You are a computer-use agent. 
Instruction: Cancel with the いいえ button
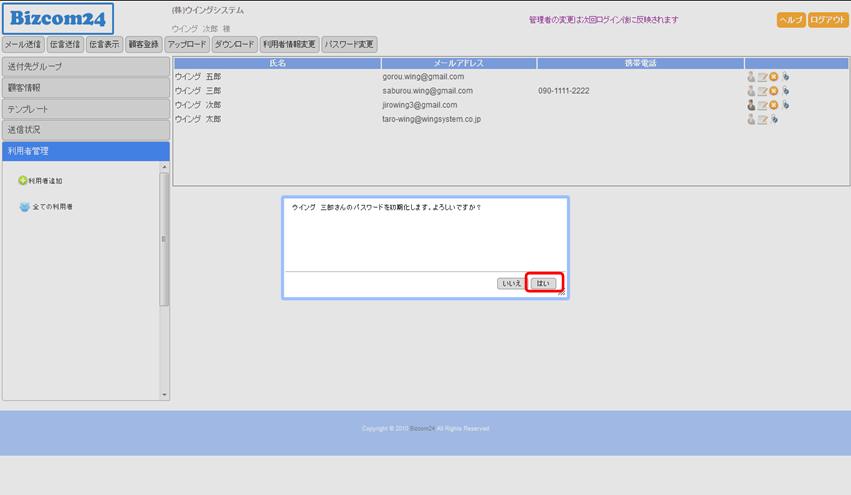pos(511,284)
